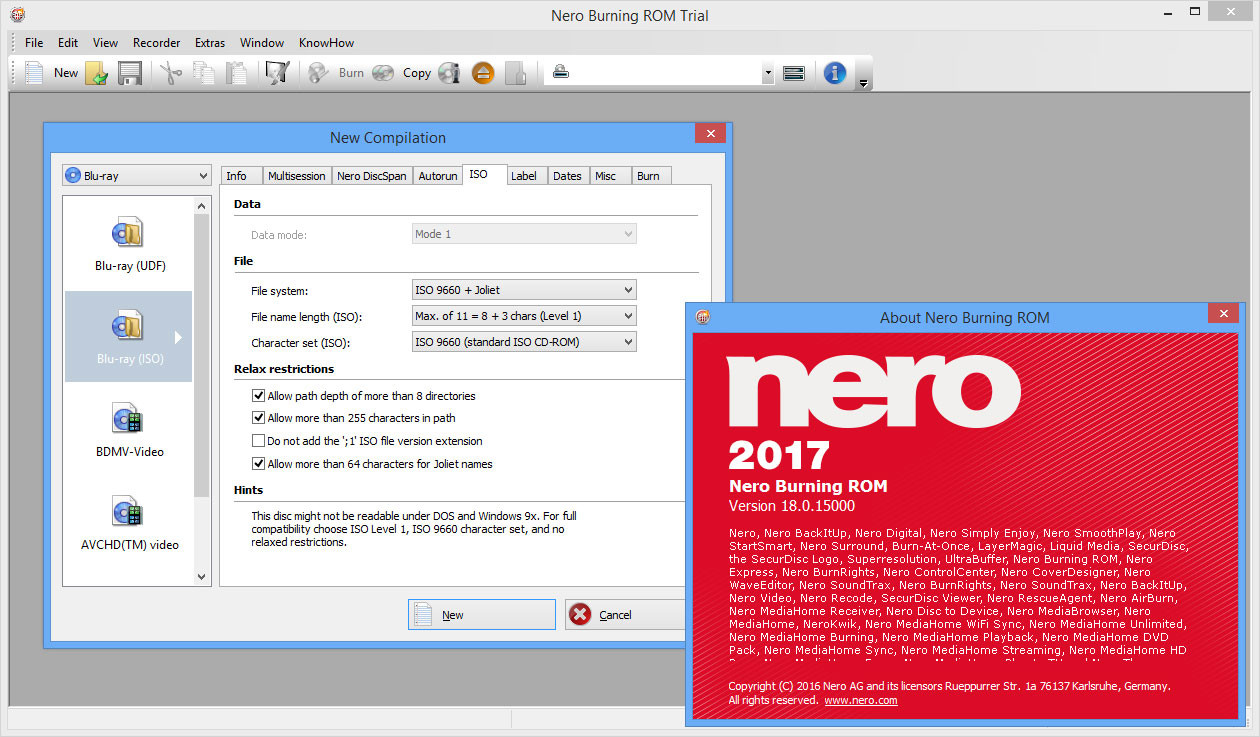This screenshot has width=1260, height=737.
Task: Select the Blu-ray (ISO) compilation type
Action: click(128, 337)
